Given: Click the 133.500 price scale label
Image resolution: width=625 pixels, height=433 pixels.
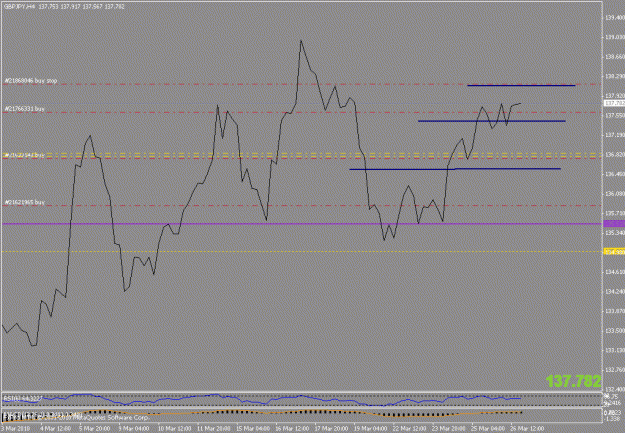Looking at the screenshot, I should 615,331.
